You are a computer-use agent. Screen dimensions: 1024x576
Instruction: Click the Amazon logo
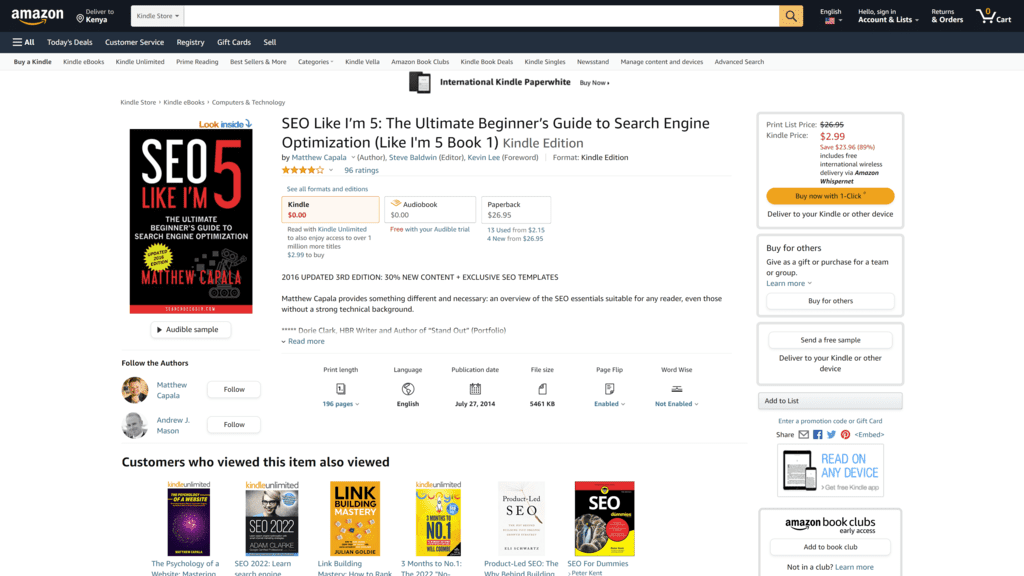tap(37, 16)
